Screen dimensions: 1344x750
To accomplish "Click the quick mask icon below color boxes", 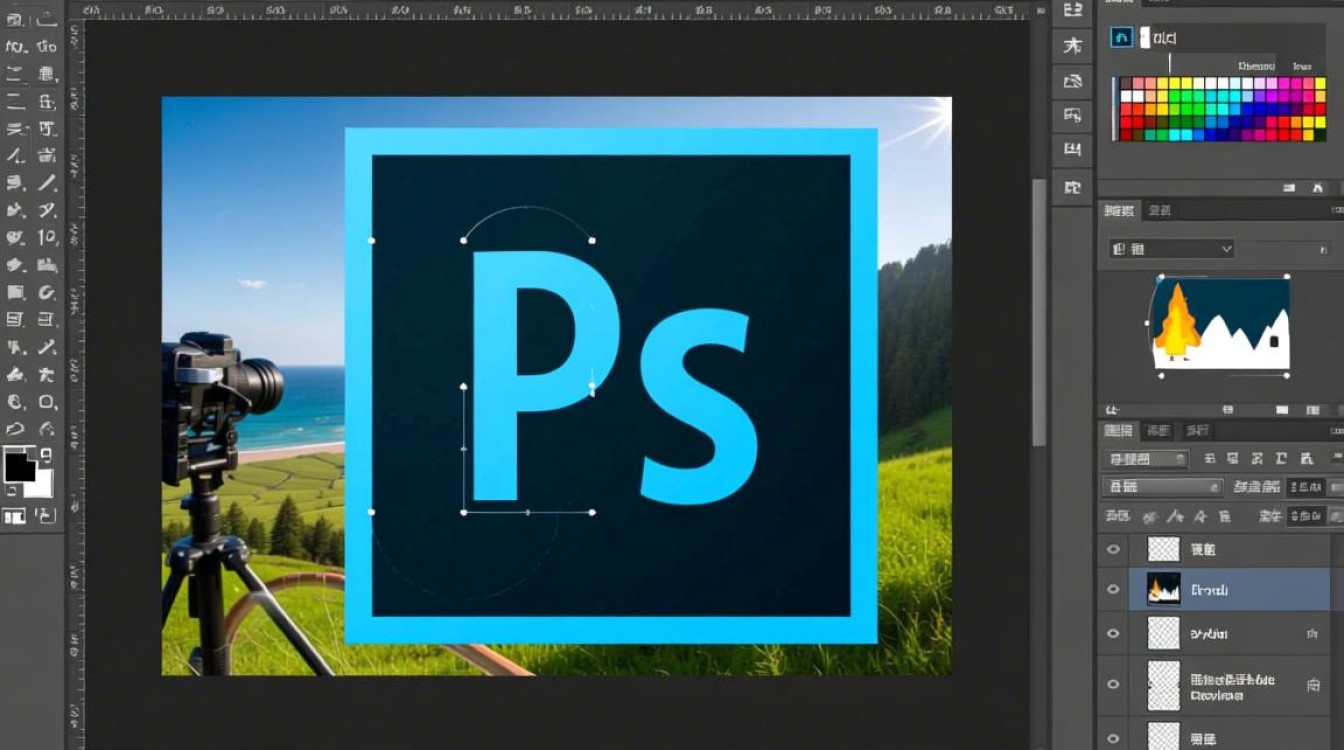I will [15, 516].
